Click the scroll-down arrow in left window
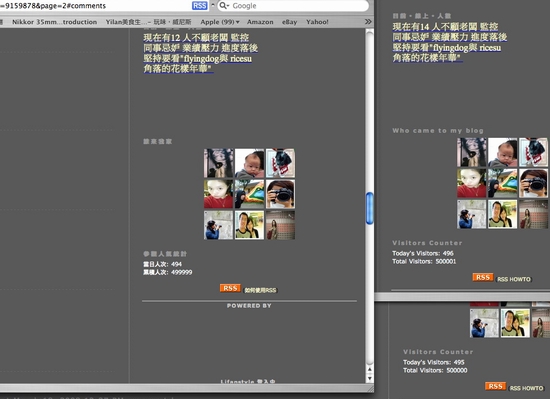This screenshot has width=550, height=399. (369, 378)
